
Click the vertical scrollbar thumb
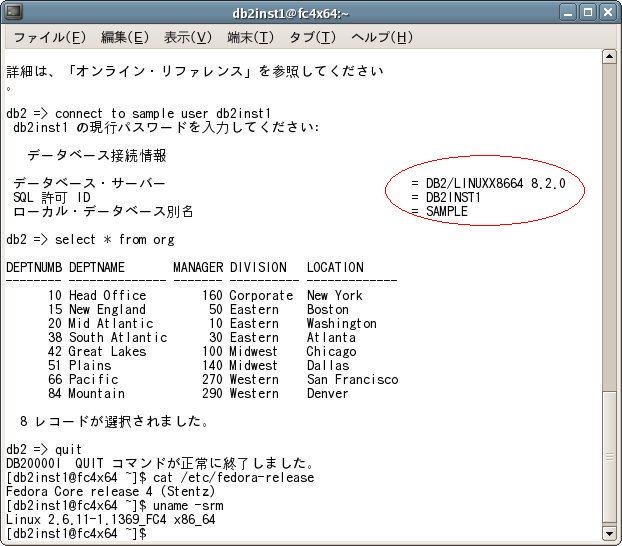pyautogui.click(x=609, y=458)
